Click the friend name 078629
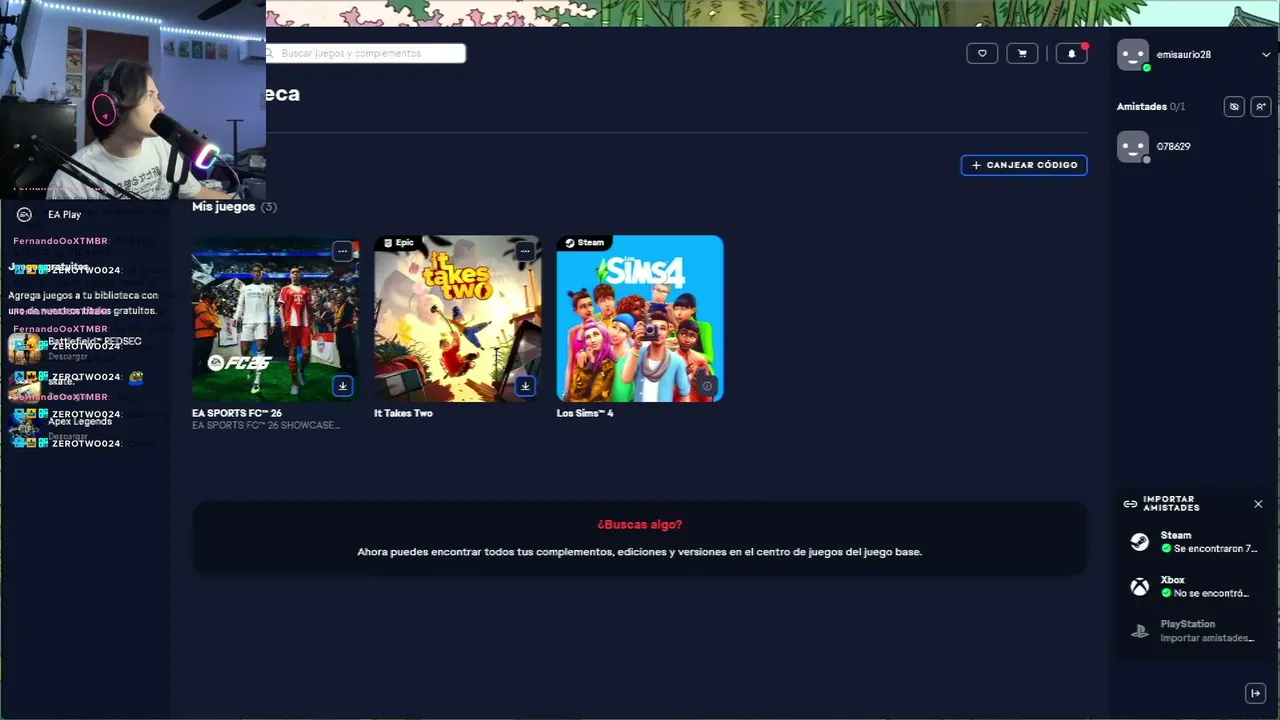Viewport: 1280px width, 720px height. [1173, 146]
